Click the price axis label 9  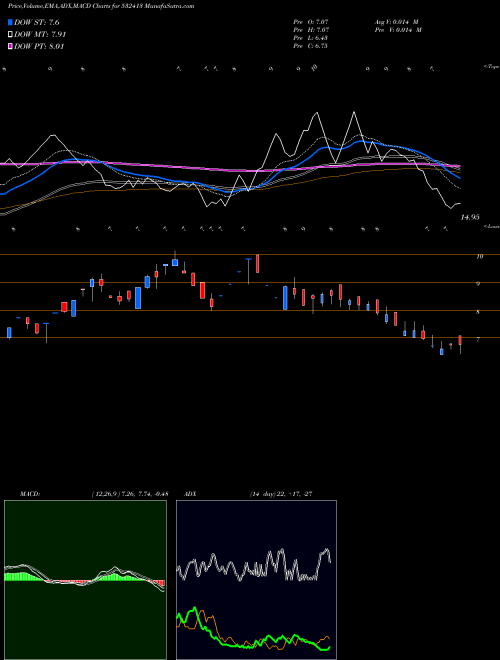click(478, 284)
